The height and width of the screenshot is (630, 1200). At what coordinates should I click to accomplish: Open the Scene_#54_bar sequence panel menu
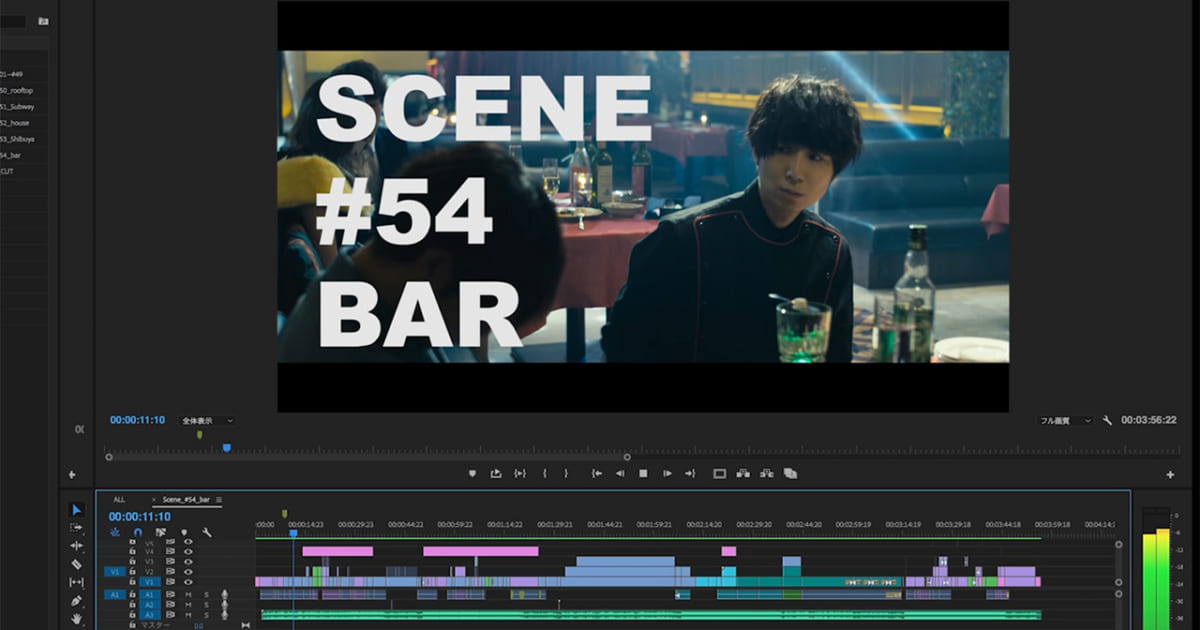coord(219,499)
